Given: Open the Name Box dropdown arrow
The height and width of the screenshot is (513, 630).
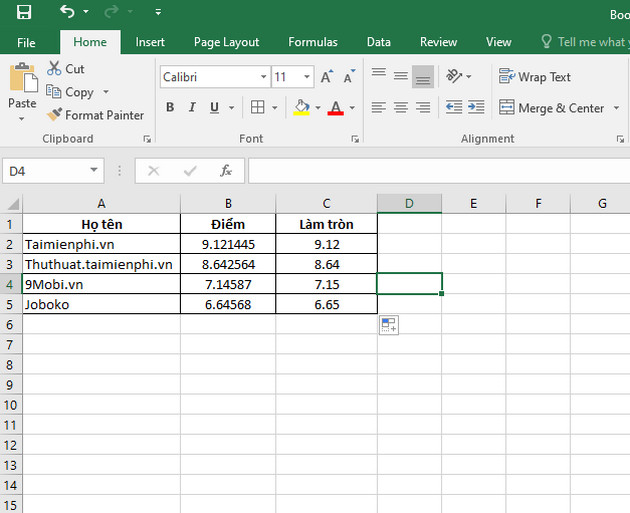Looking at the screenshot, I should [94, 170].
